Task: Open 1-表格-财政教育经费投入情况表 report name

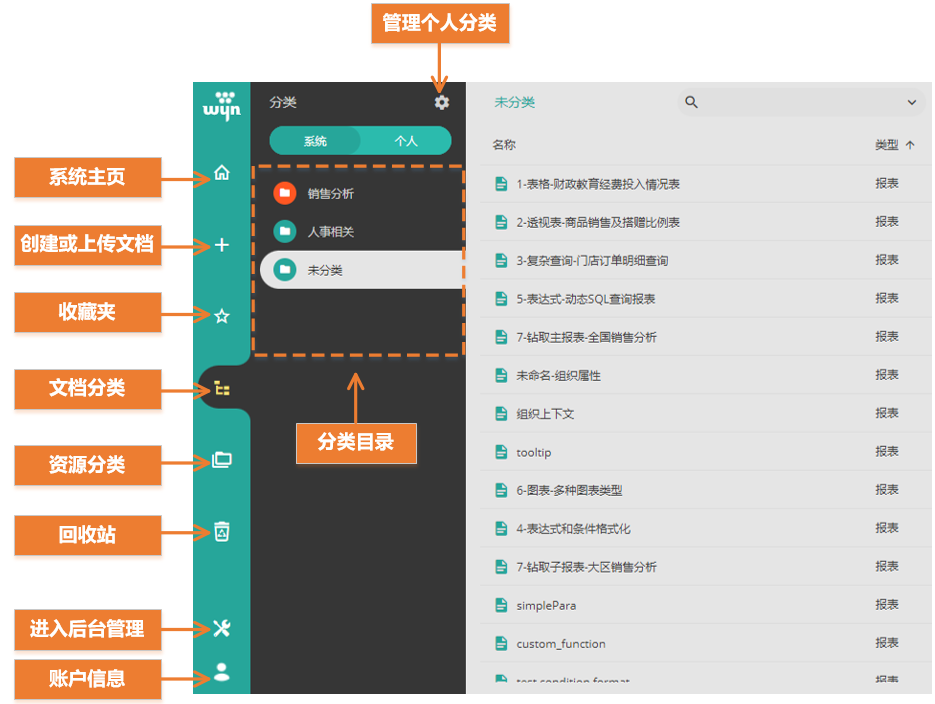Action: [x=598, y=184]
